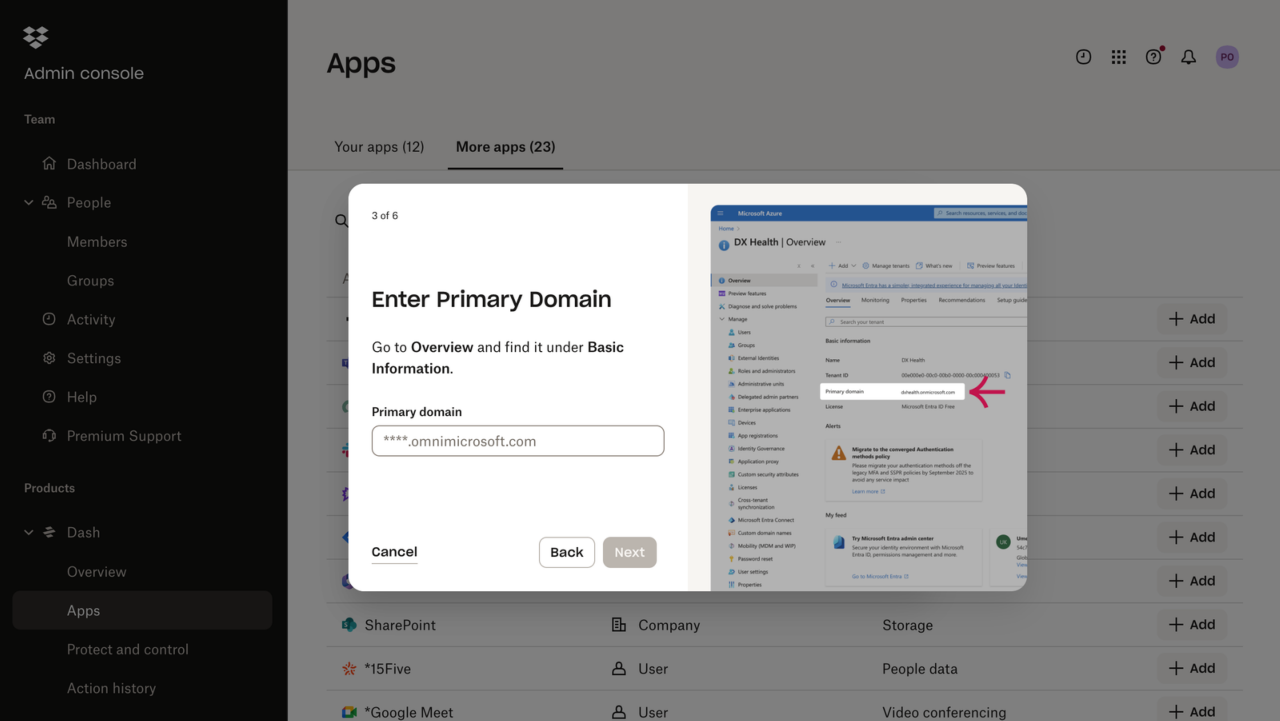Image resolution: width=1280 pixels, height=721 pixels.
Task: Click the help question mark icon
Action: pyautogui.click(x=1153, y=57)
